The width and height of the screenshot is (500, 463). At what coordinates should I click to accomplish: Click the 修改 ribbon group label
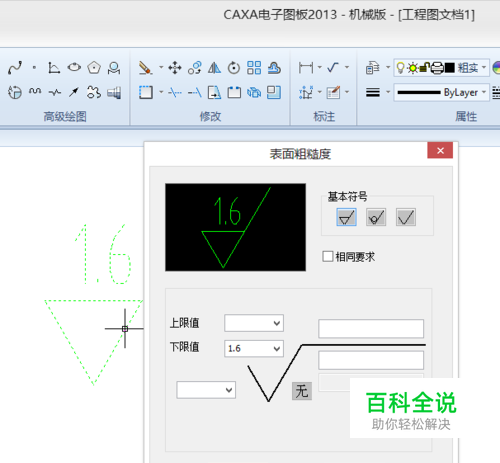(210, 117)
